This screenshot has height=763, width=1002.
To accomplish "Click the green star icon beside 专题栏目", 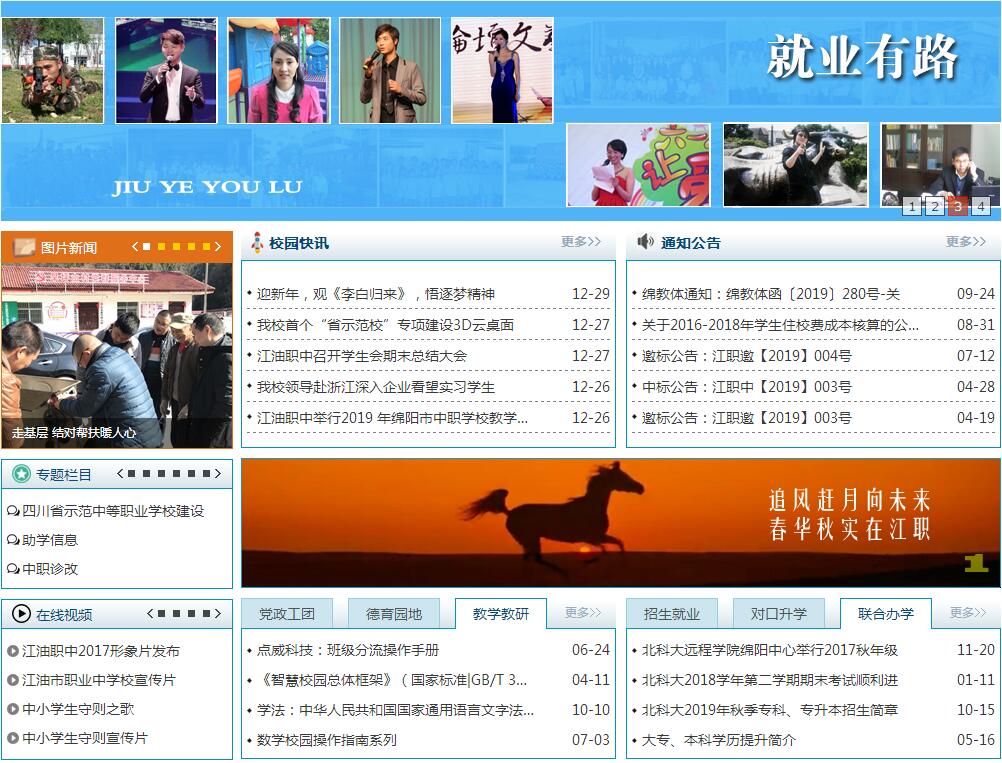I will pyautogui.click(x=20, y=474).
